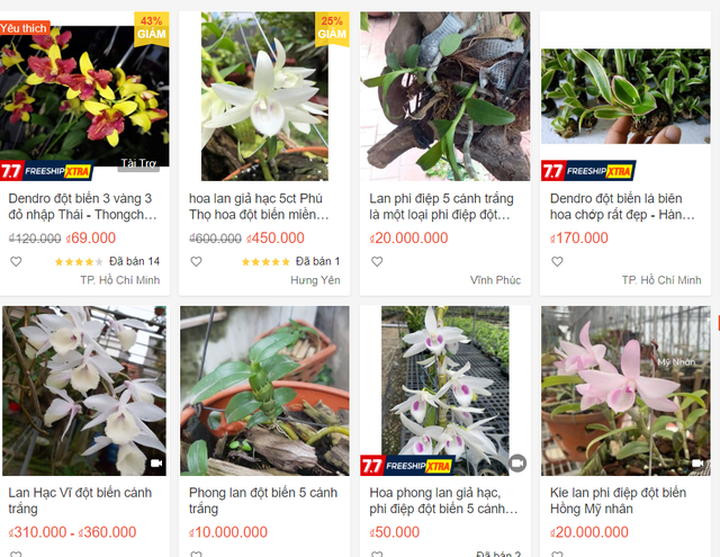Image resolution: width=720 pixels, height=557 pixels.
Task: Click video icon on Hồng Mỹ nhân image
Action: pyautogui.click(x=698, y=463)
